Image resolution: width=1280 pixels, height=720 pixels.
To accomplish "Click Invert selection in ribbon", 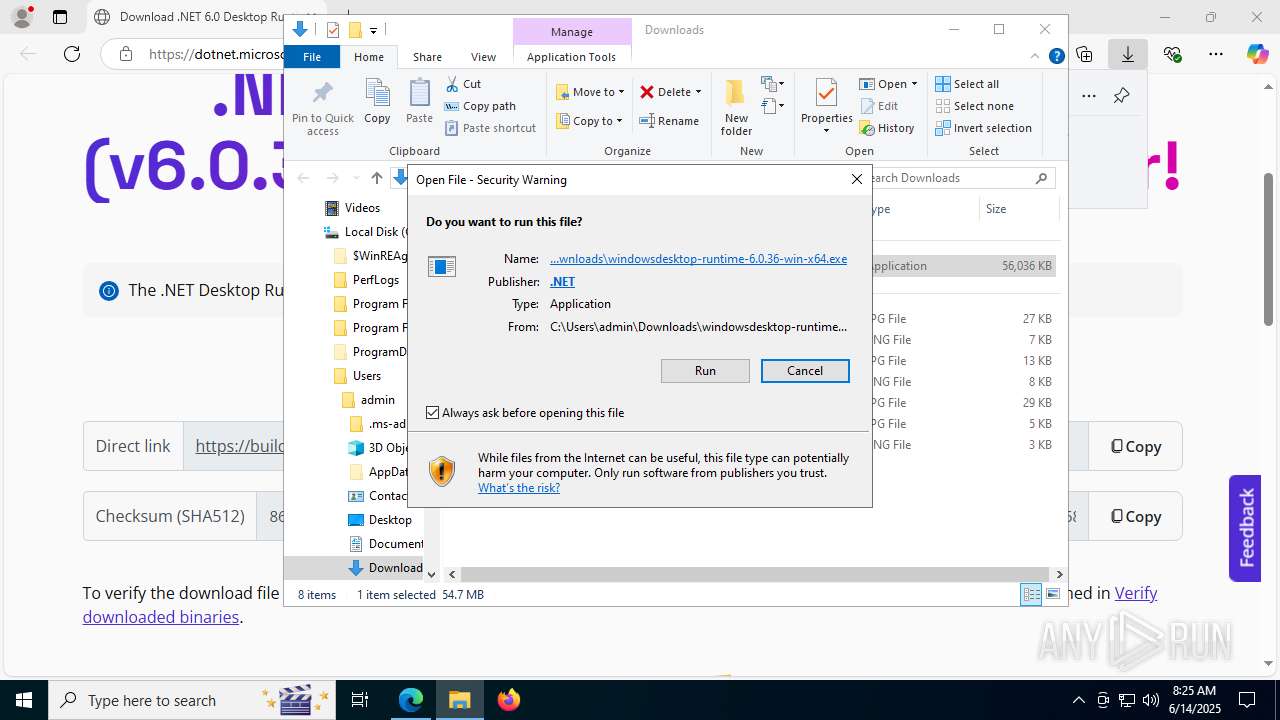I will pos(983,128).
